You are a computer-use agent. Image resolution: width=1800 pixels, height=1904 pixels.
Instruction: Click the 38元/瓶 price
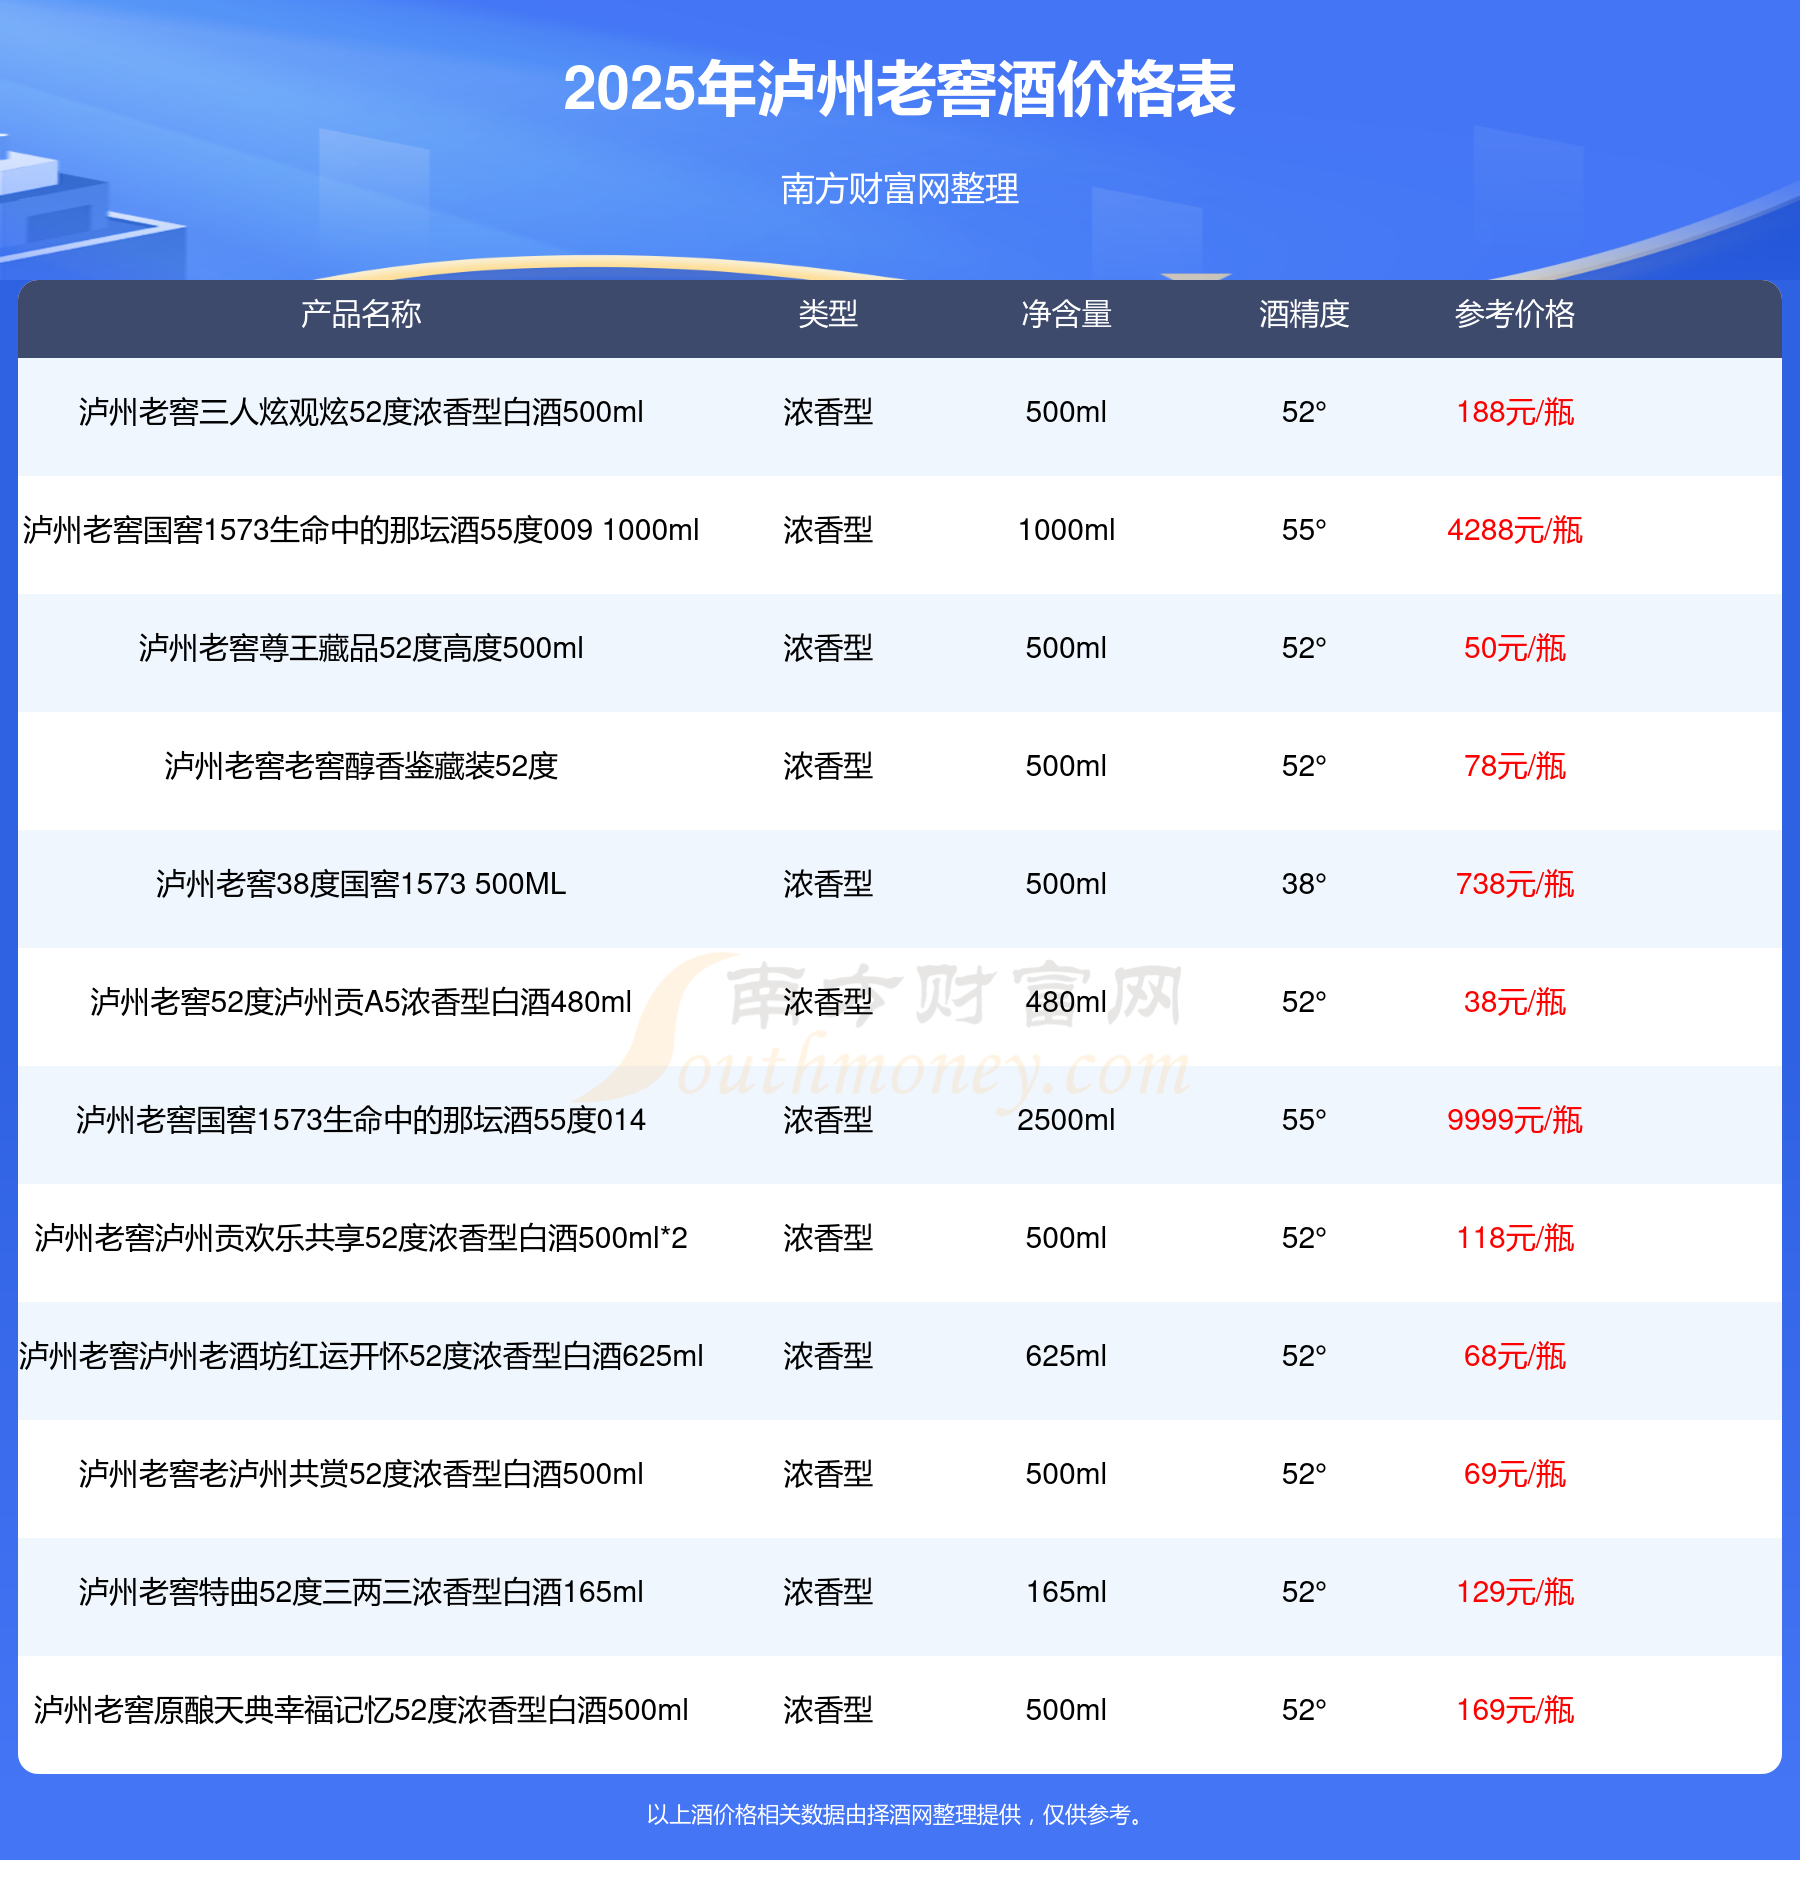[x=1515, y=1002]
